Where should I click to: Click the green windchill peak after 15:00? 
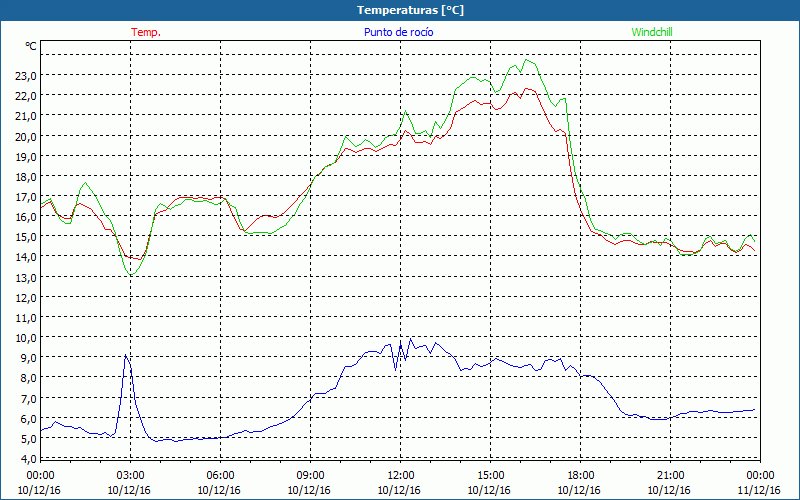(x=527, y=60)
